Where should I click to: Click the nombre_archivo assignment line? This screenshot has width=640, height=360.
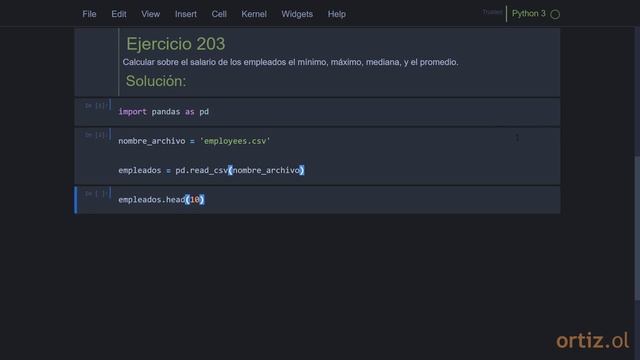click(x=194, y=141)
